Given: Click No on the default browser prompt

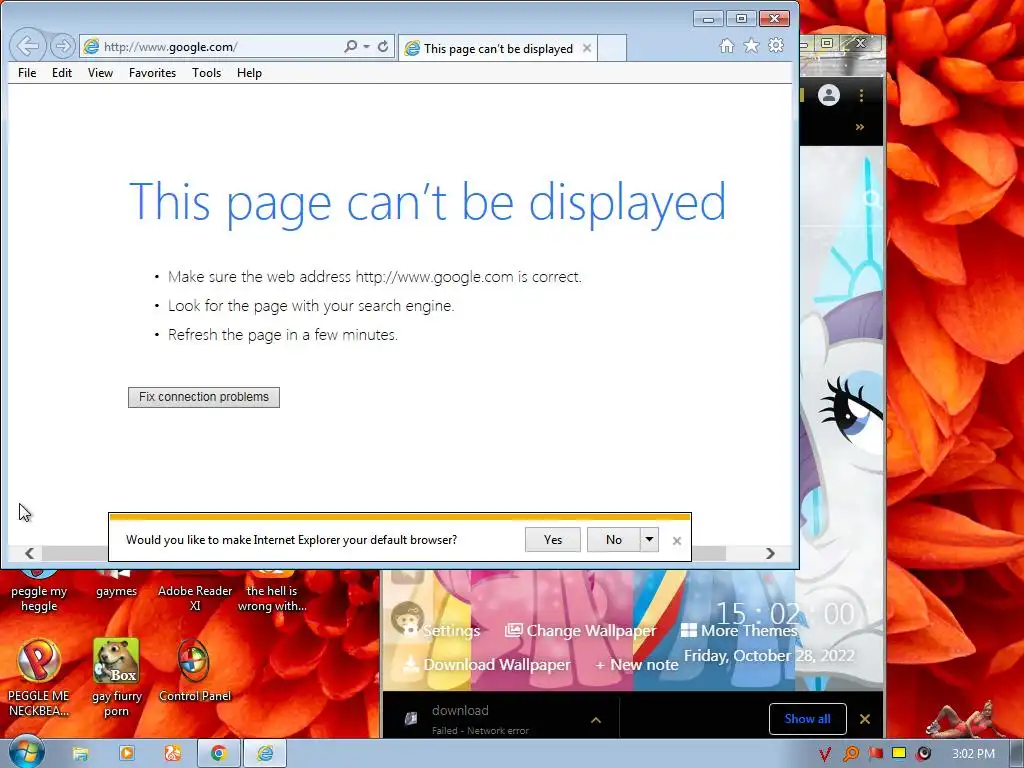Looking at the screenshot, I should click(x=613, y=539).
